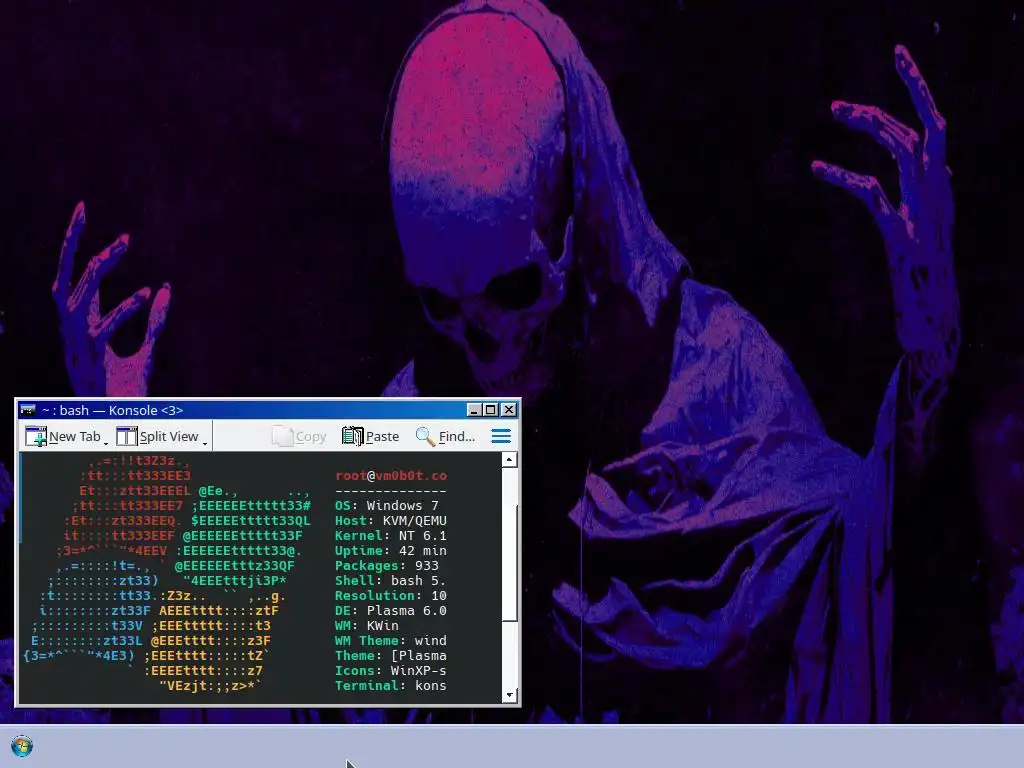Click the terminal scrollbar down arrow
Viewport: 1024px width, 768px height.
click(x=510, y=696)
